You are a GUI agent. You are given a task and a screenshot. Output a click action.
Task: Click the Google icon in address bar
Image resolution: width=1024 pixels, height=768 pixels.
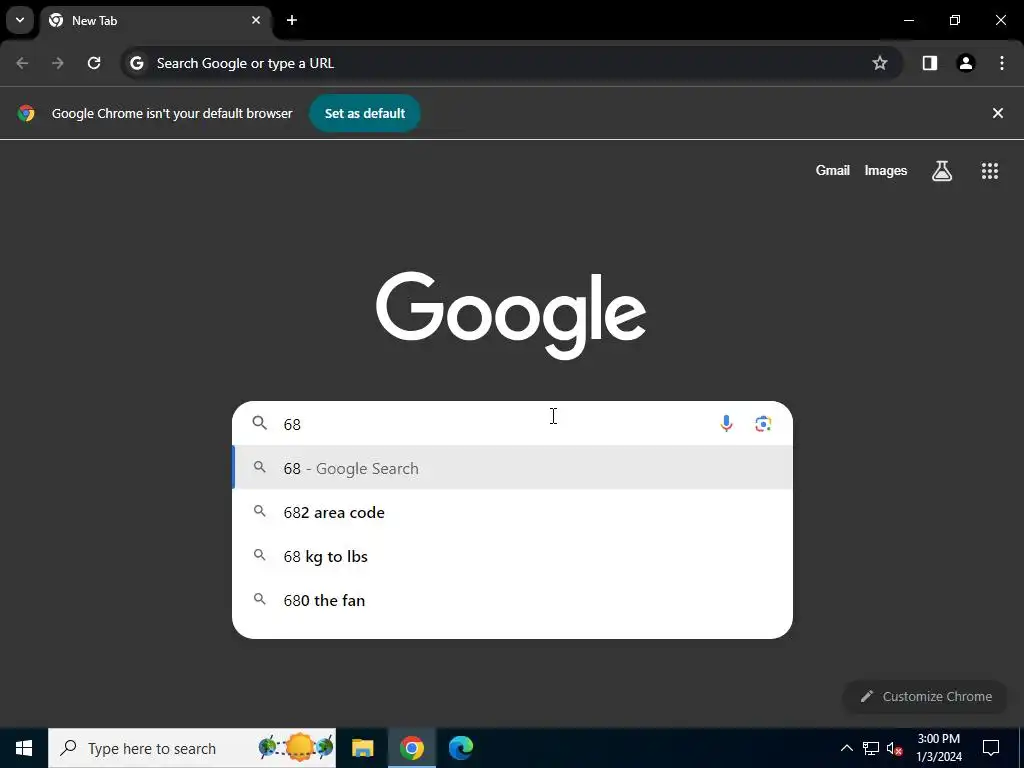(x=136, y=63)
